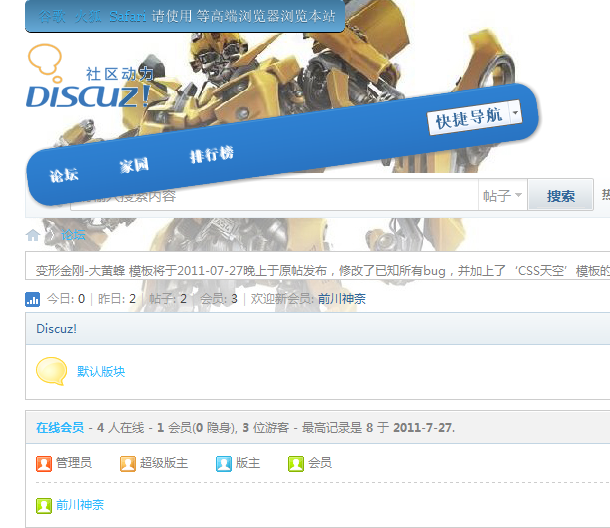
Task: Click the green icon beside the online member 前川神奈
Action: pyautogui.click(x=44, y=505)
